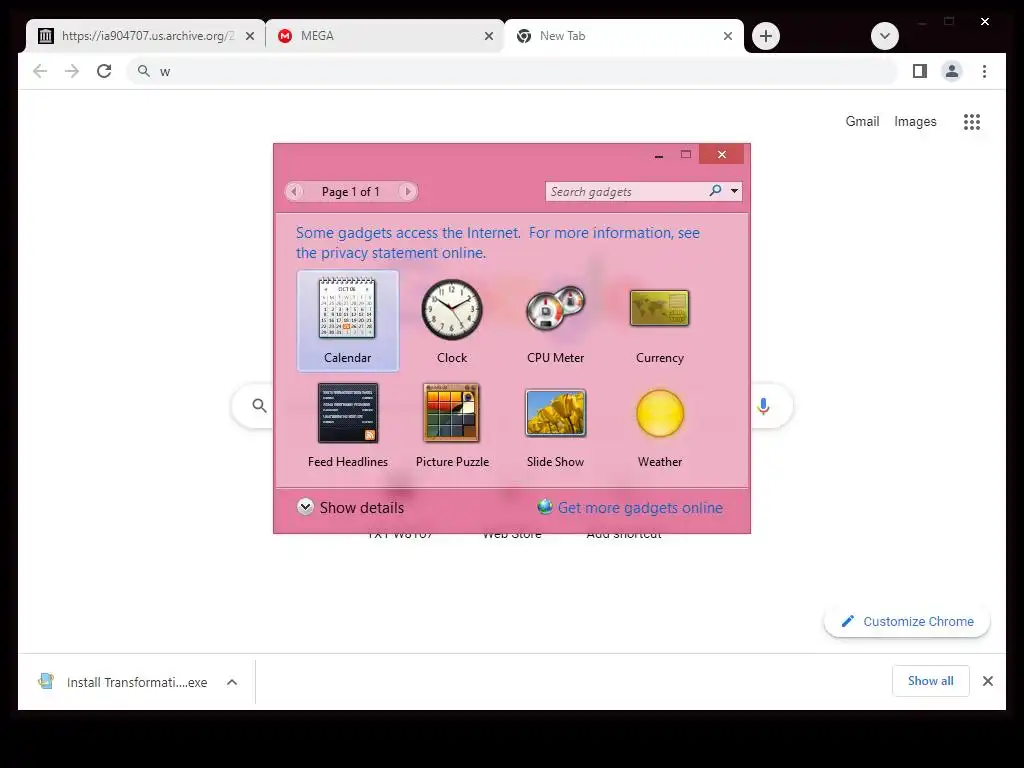Pick the CPU Meter gadget
Viewport: 1024px width, 768px height.
[556, 321]
